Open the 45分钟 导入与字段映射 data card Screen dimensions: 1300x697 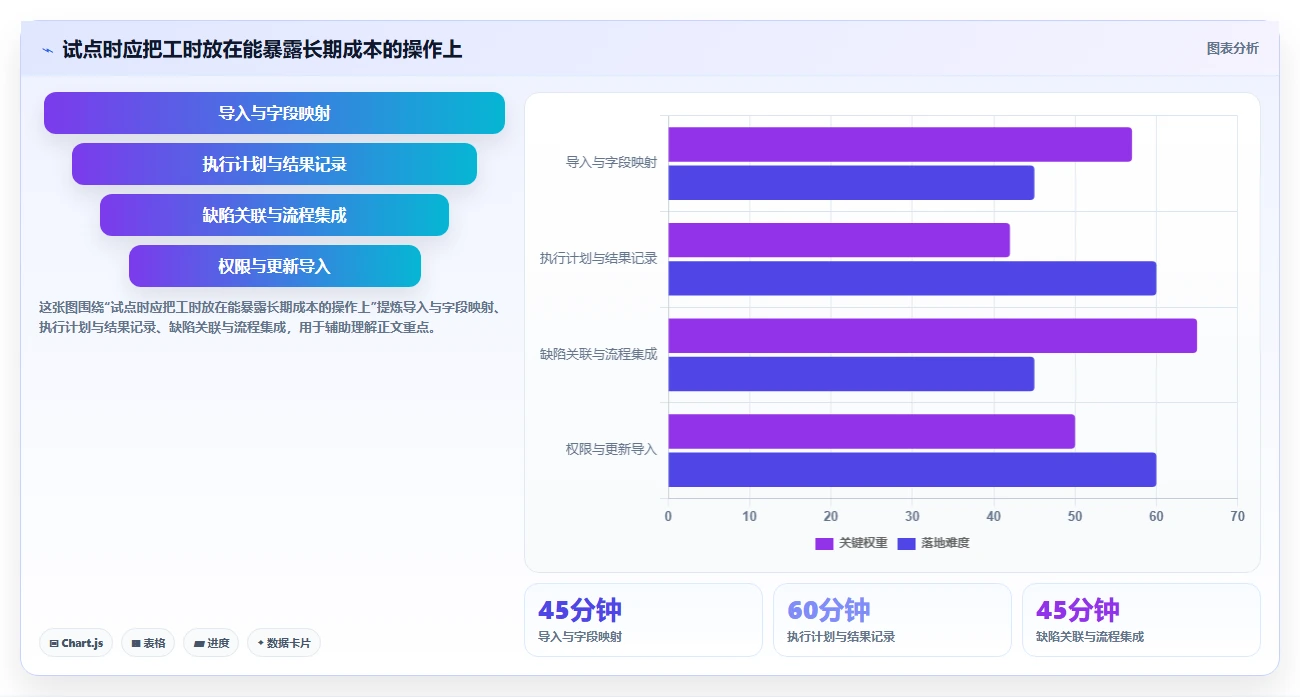point(643,620)
